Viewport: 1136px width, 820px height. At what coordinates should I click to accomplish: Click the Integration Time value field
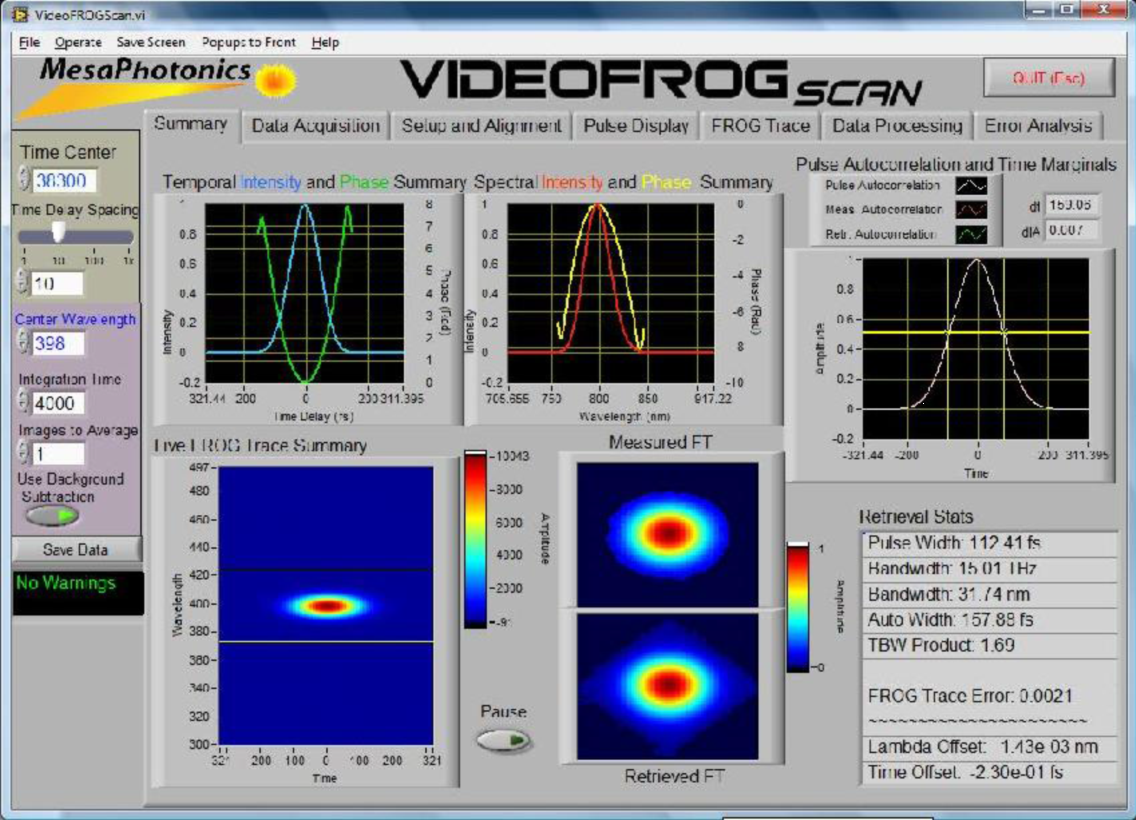[x=59, y=403]
